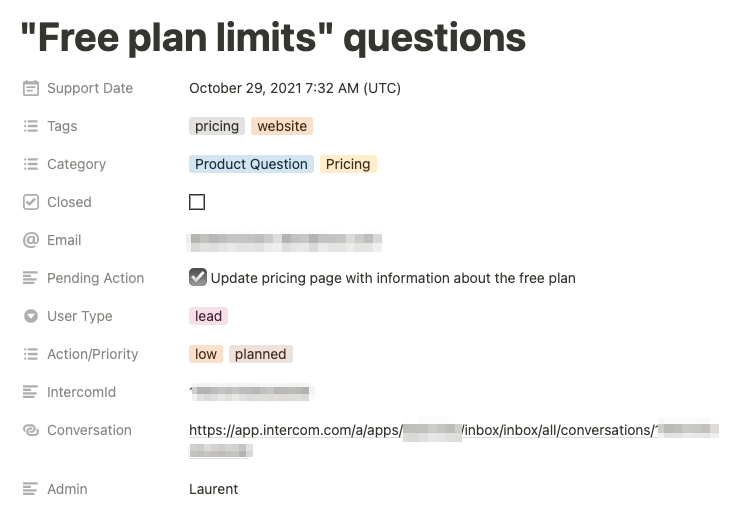The width and height of the screenshot is (737, 514).
Task: Click the Email at-sign property icon
Action: pyautogui.click(x=30, y=240)
